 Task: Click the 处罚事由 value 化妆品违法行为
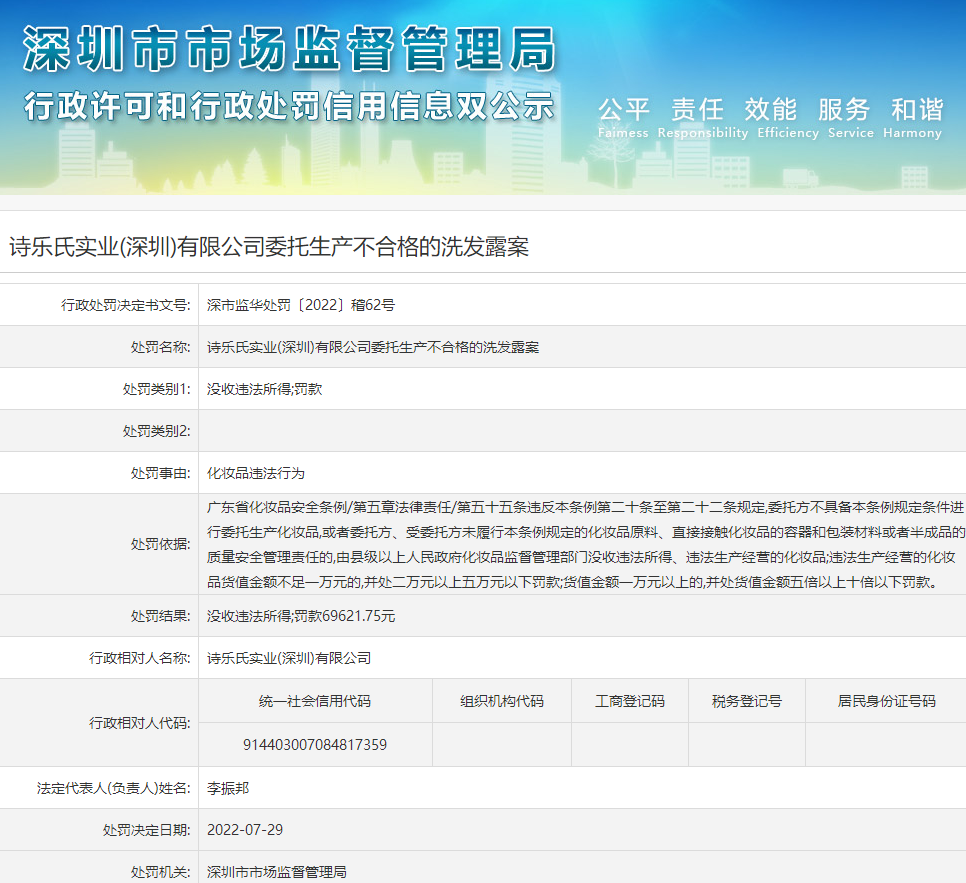coord(256,473)
